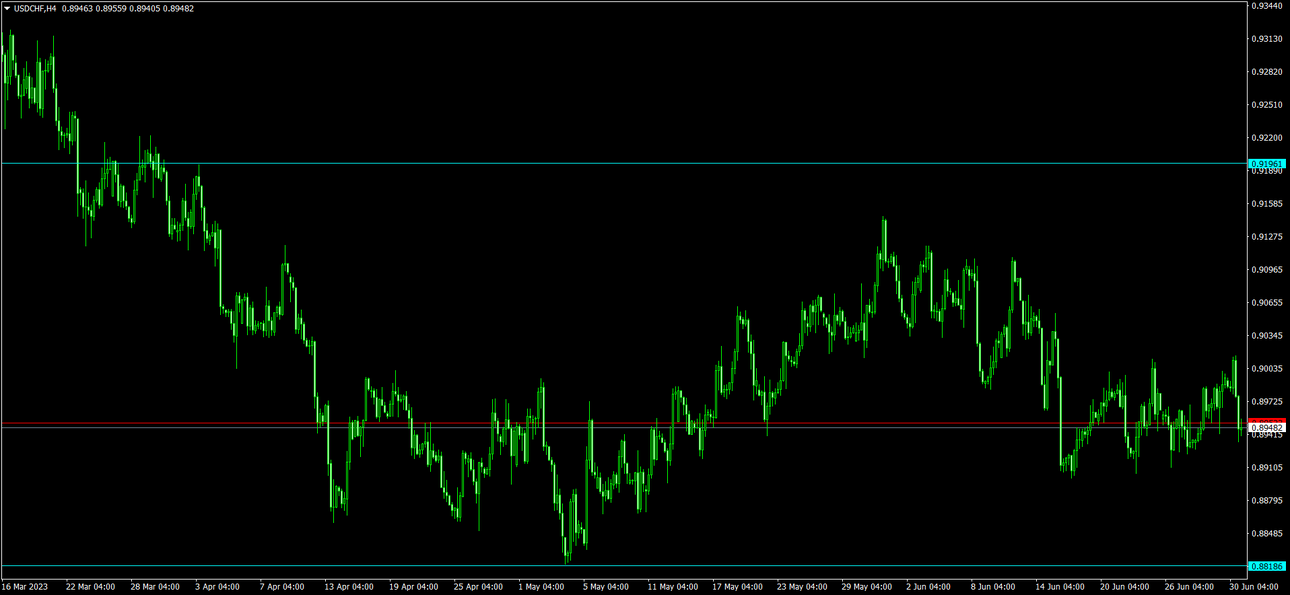
Task: Click the 1 May 04:00 time label
Action: (541, 587)
